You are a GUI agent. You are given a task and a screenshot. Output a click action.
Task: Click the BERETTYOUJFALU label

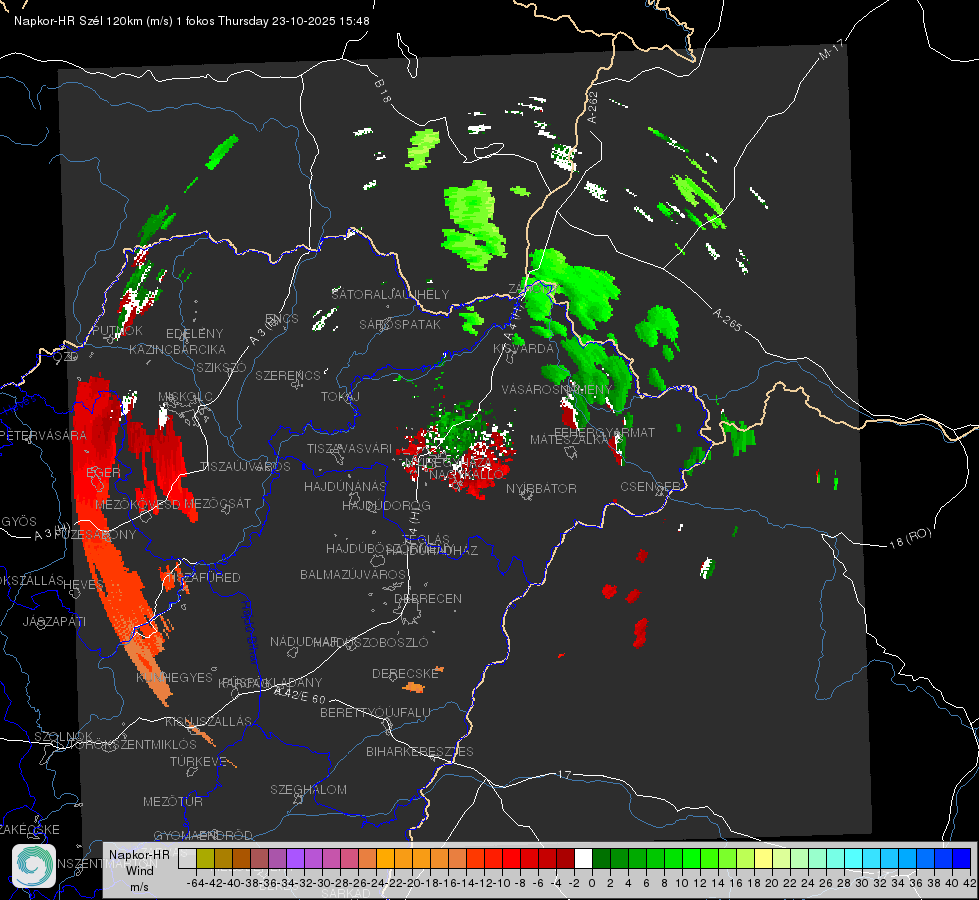[375, 713]
